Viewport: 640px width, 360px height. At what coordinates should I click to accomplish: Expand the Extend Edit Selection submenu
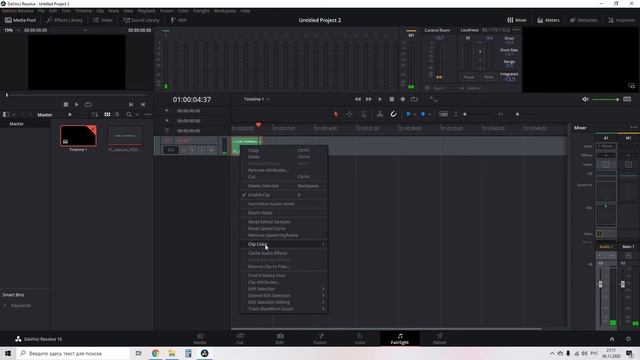[x=284, y=296]
